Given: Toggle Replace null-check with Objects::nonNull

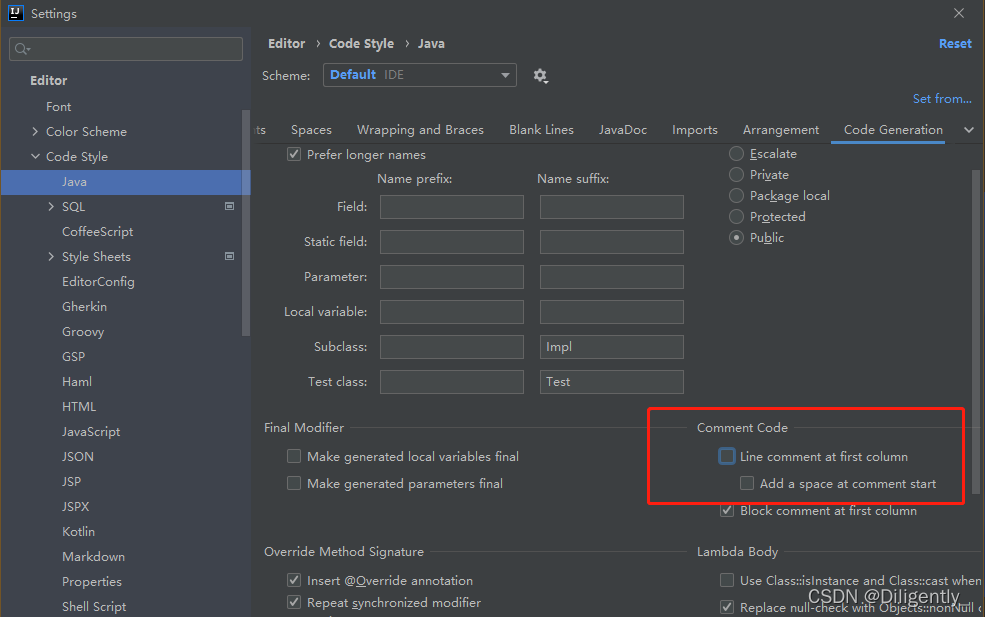Looking at the screenshot, I should (x=727, y=607).
